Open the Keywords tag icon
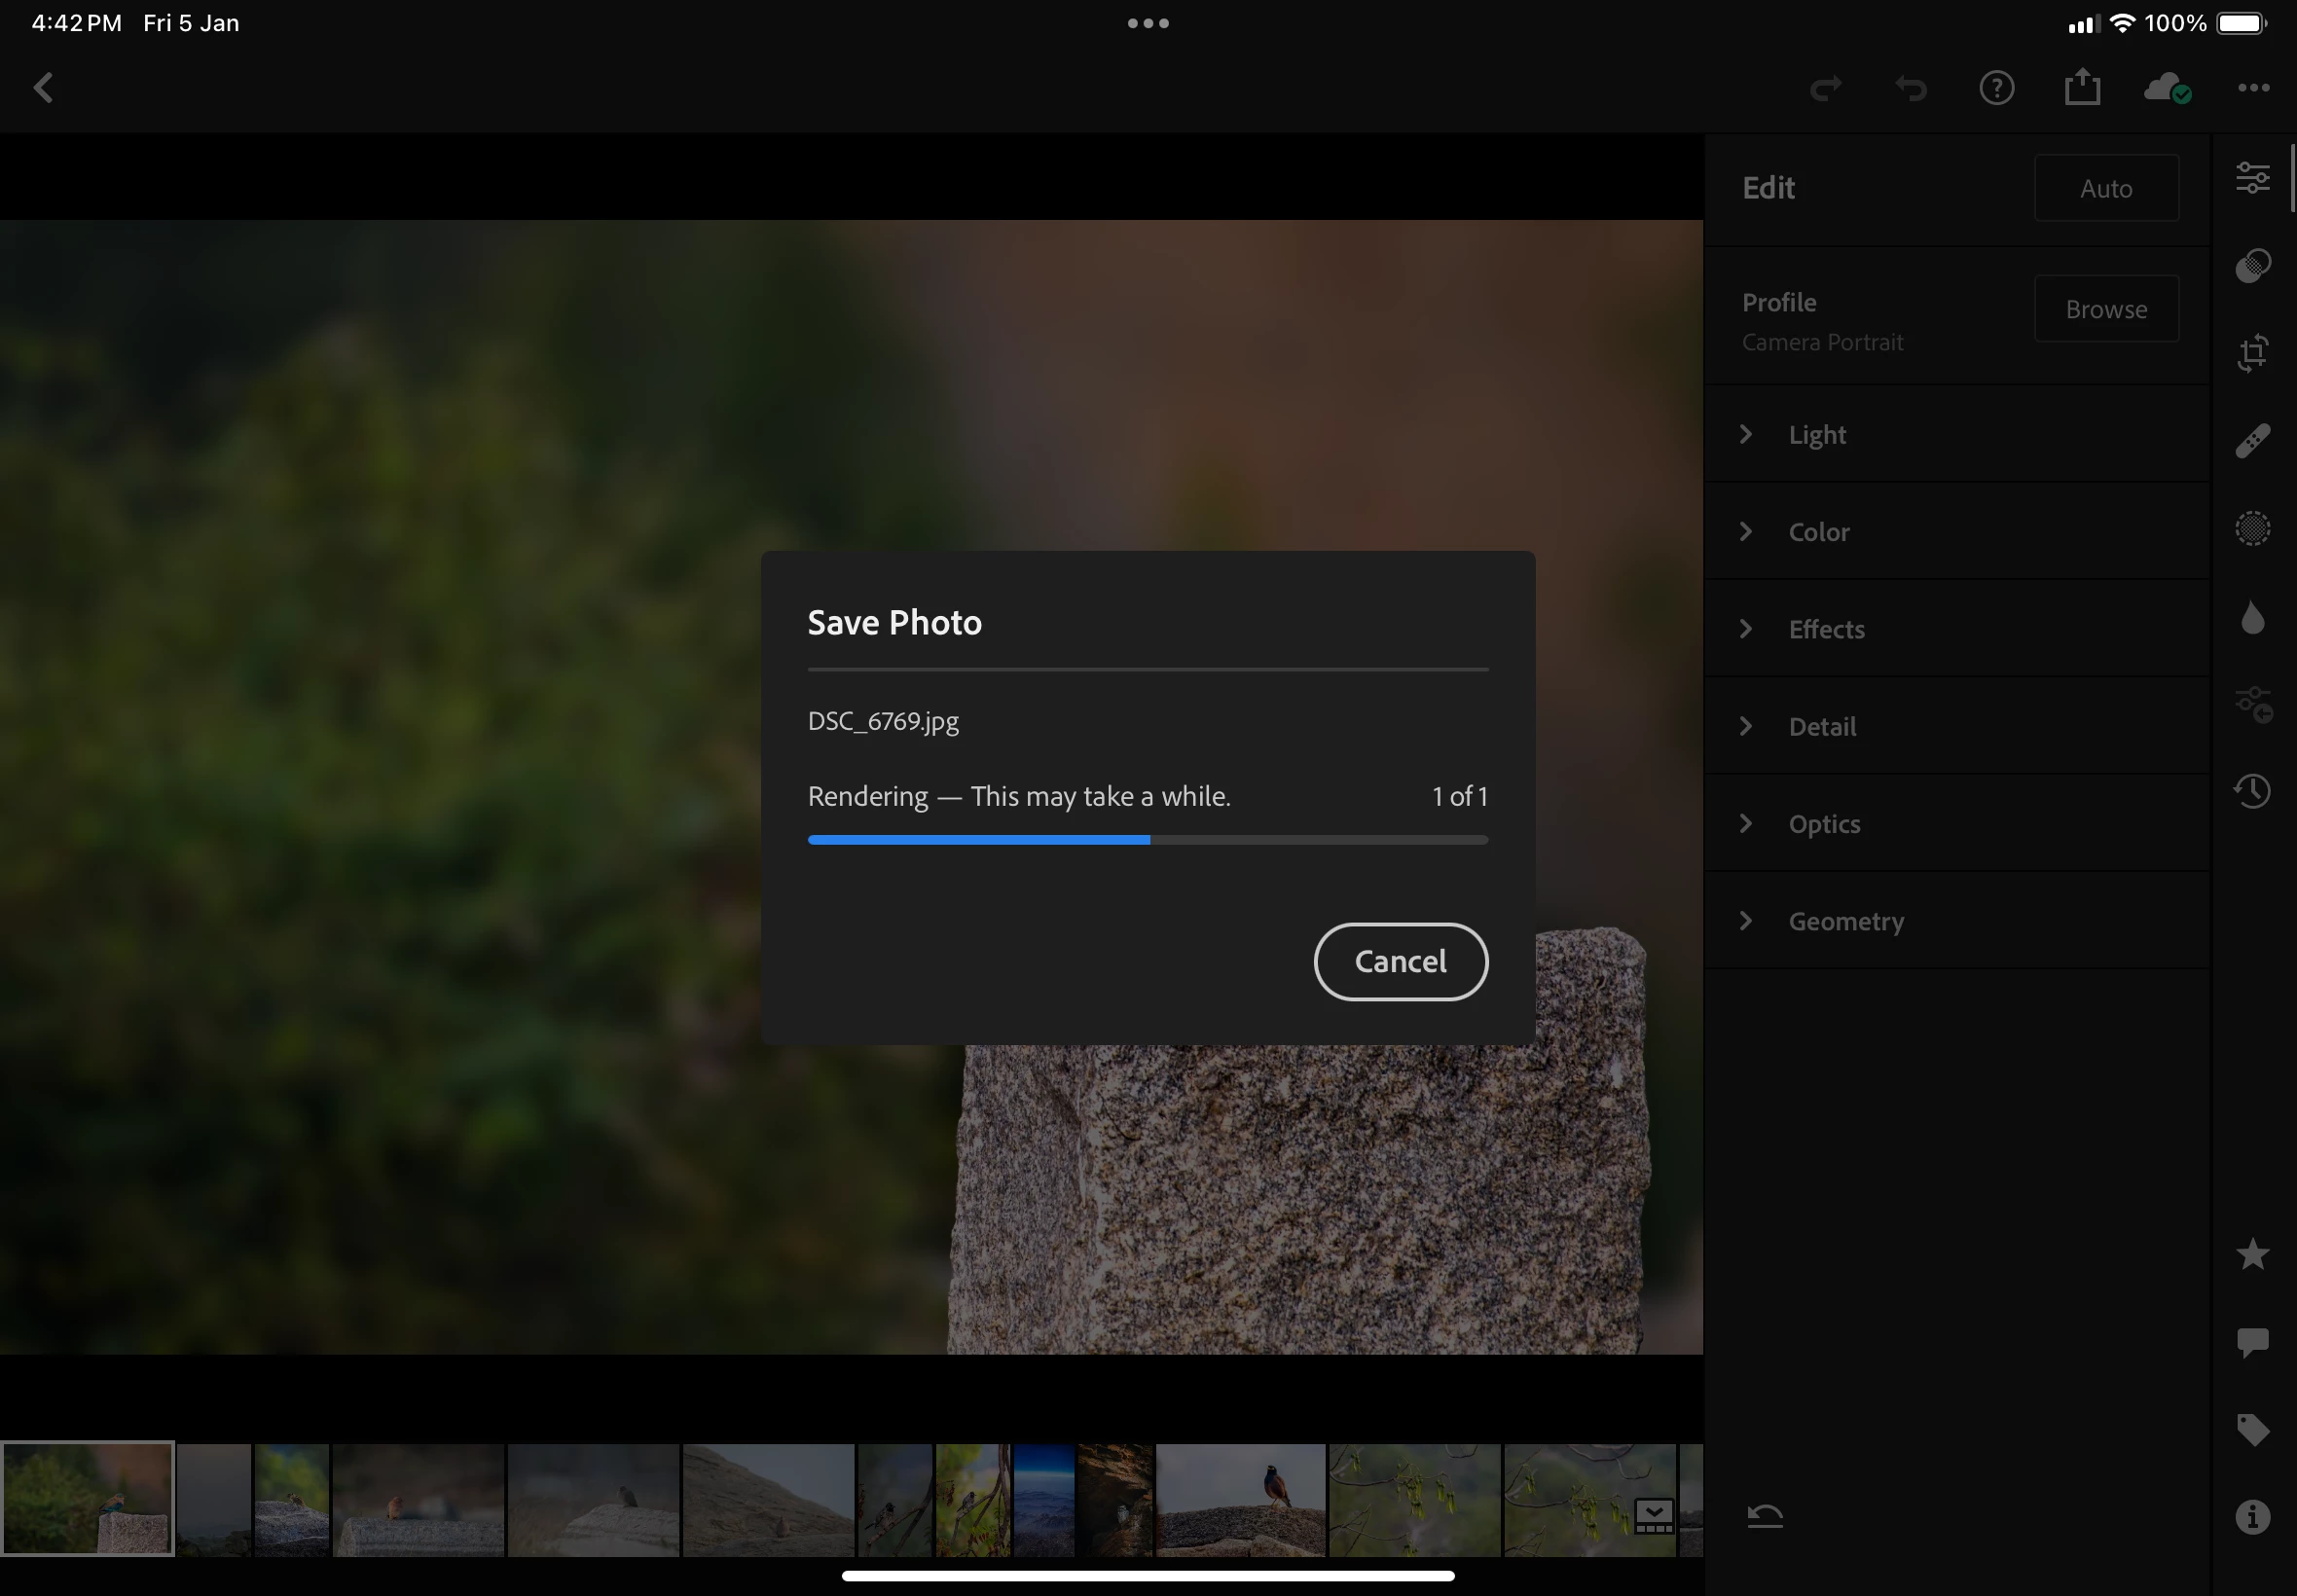 (x=2252, y=1429)
